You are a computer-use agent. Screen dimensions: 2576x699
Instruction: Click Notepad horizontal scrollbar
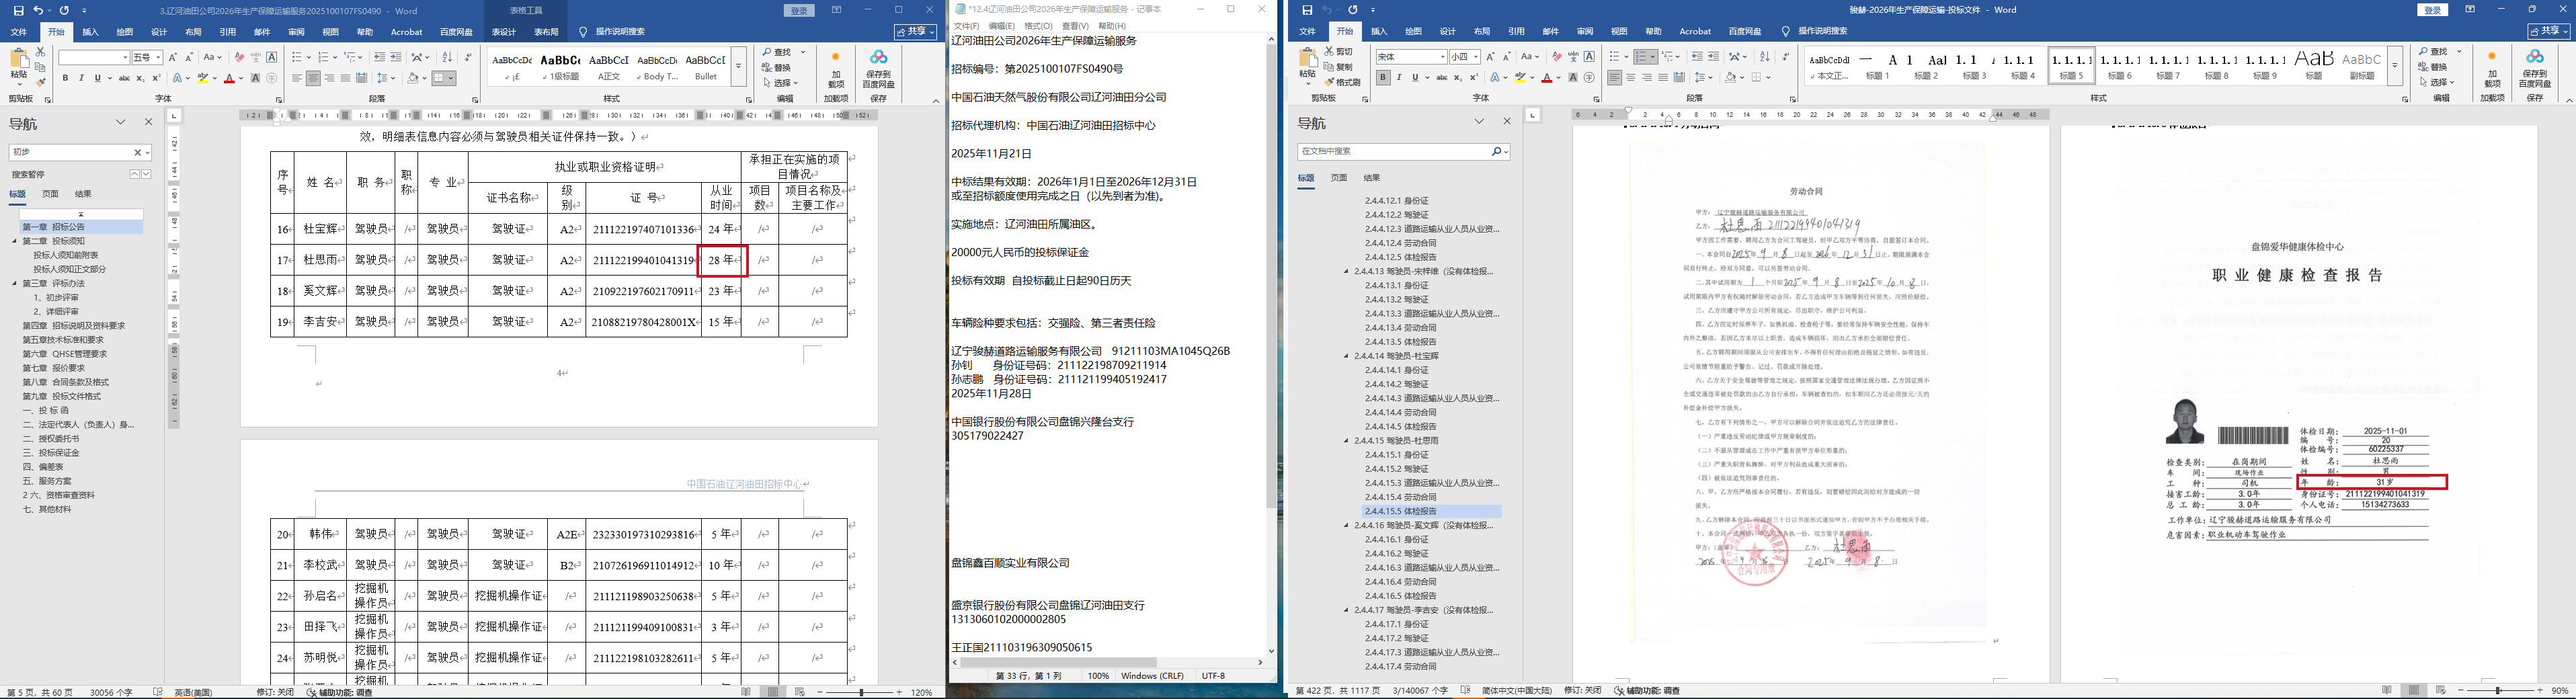coord(1059,662)
